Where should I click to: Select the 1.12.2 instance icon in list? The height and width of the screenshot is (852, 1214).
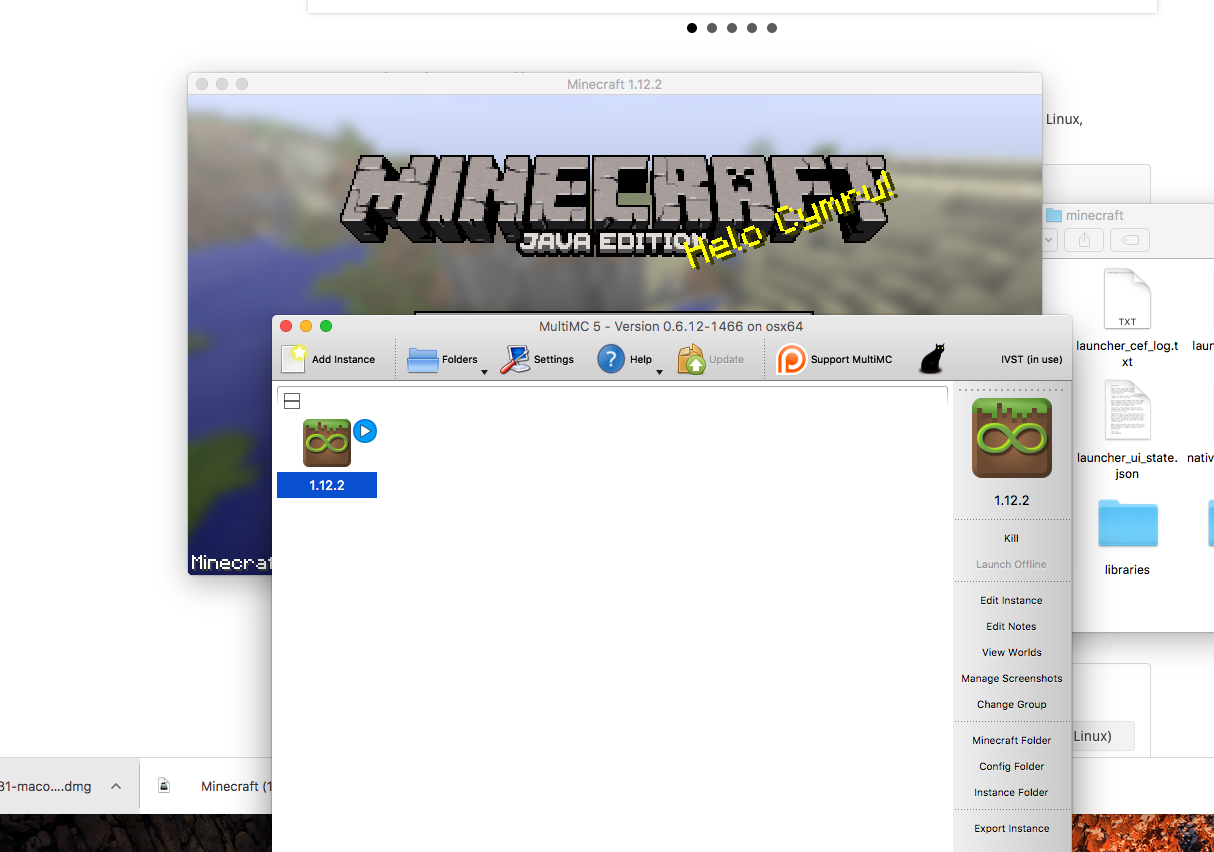pyautogui.click(x=327, y=443)
